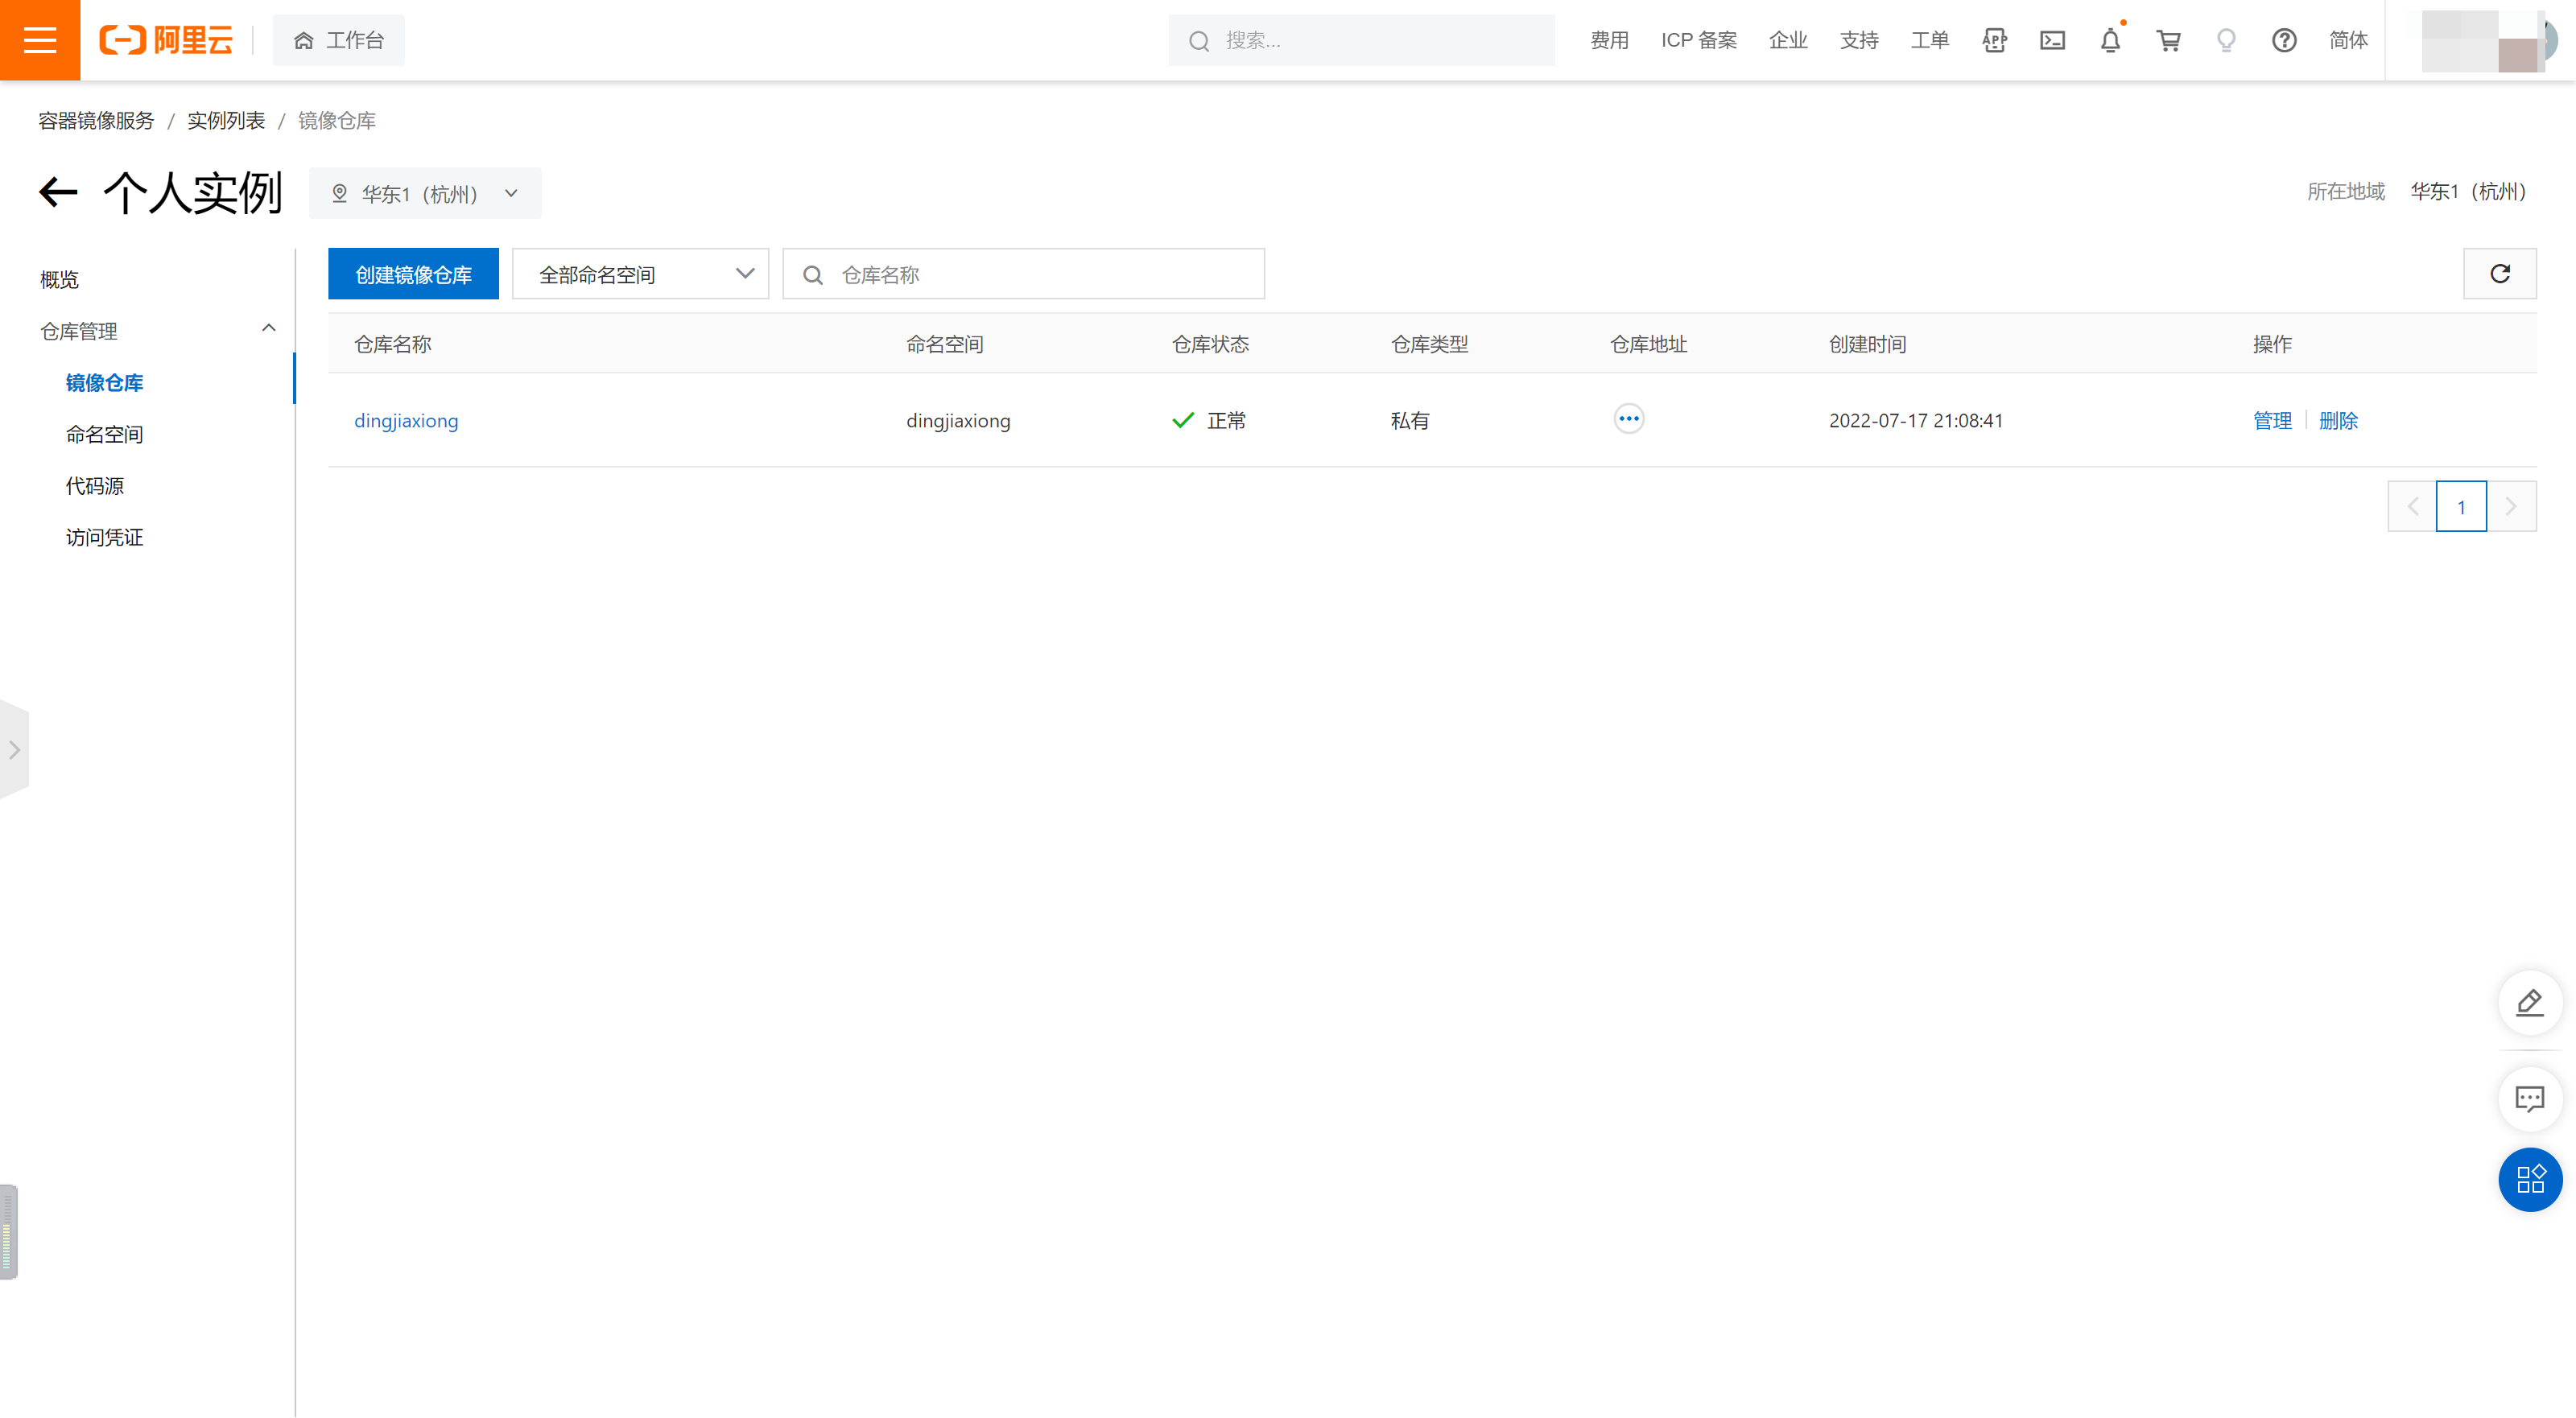Select 命名空间 in the sidebar

[104, 435]
